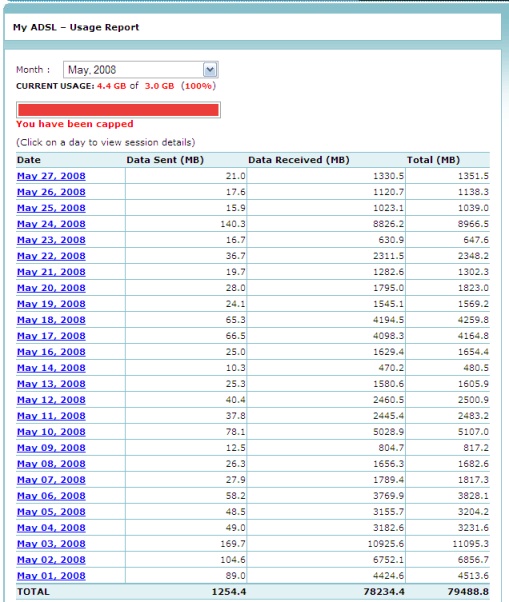Select the May 18, 2008 date link
The height and width of the screenshot is (602, 509).
(x=51, y=320)
